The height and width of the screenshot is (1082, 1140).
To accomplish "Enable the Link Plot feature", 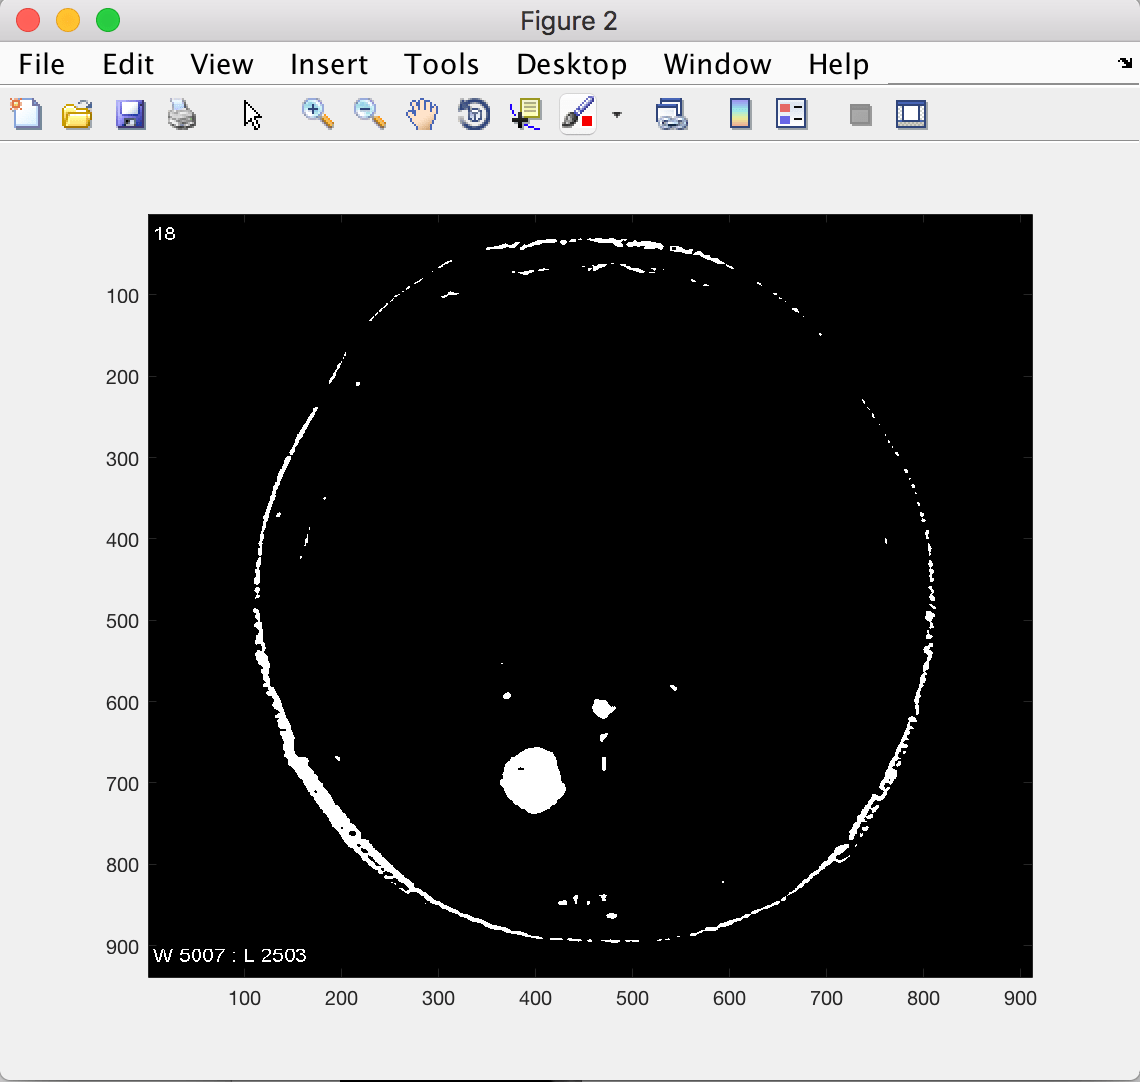I will click(672, 113).
